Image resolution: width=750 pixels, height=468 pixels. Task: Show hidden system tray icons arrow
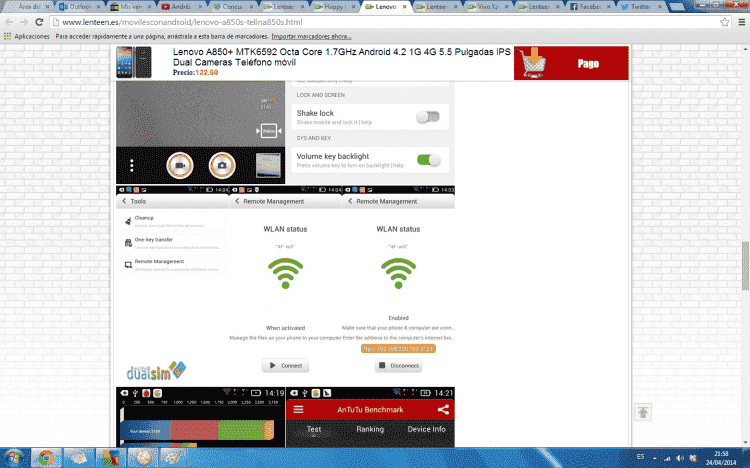pos(655,458)
